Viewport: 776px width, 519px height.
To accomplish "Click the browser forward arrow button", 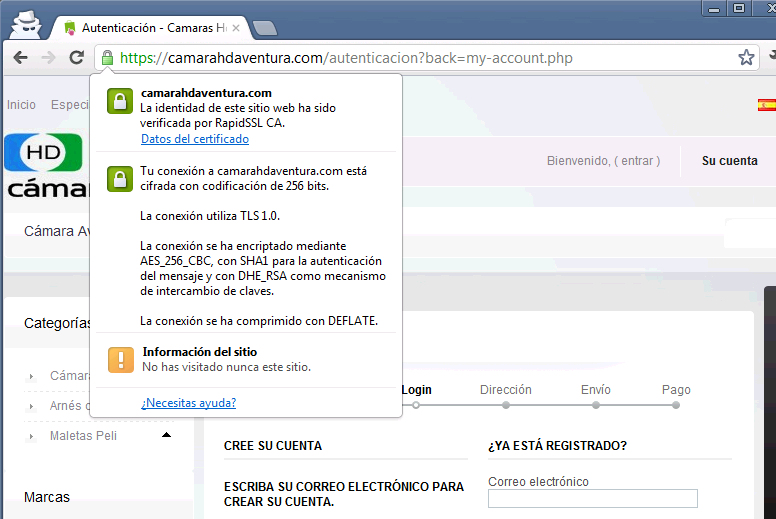I will [x=48, y=58].
